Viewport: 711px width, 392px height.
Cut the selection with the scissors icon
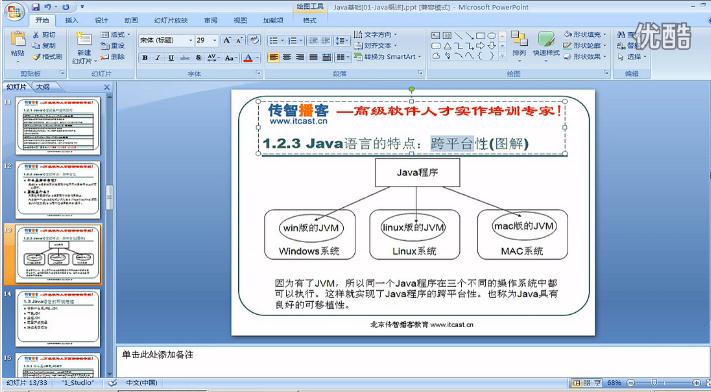click(x=44, y=35)
